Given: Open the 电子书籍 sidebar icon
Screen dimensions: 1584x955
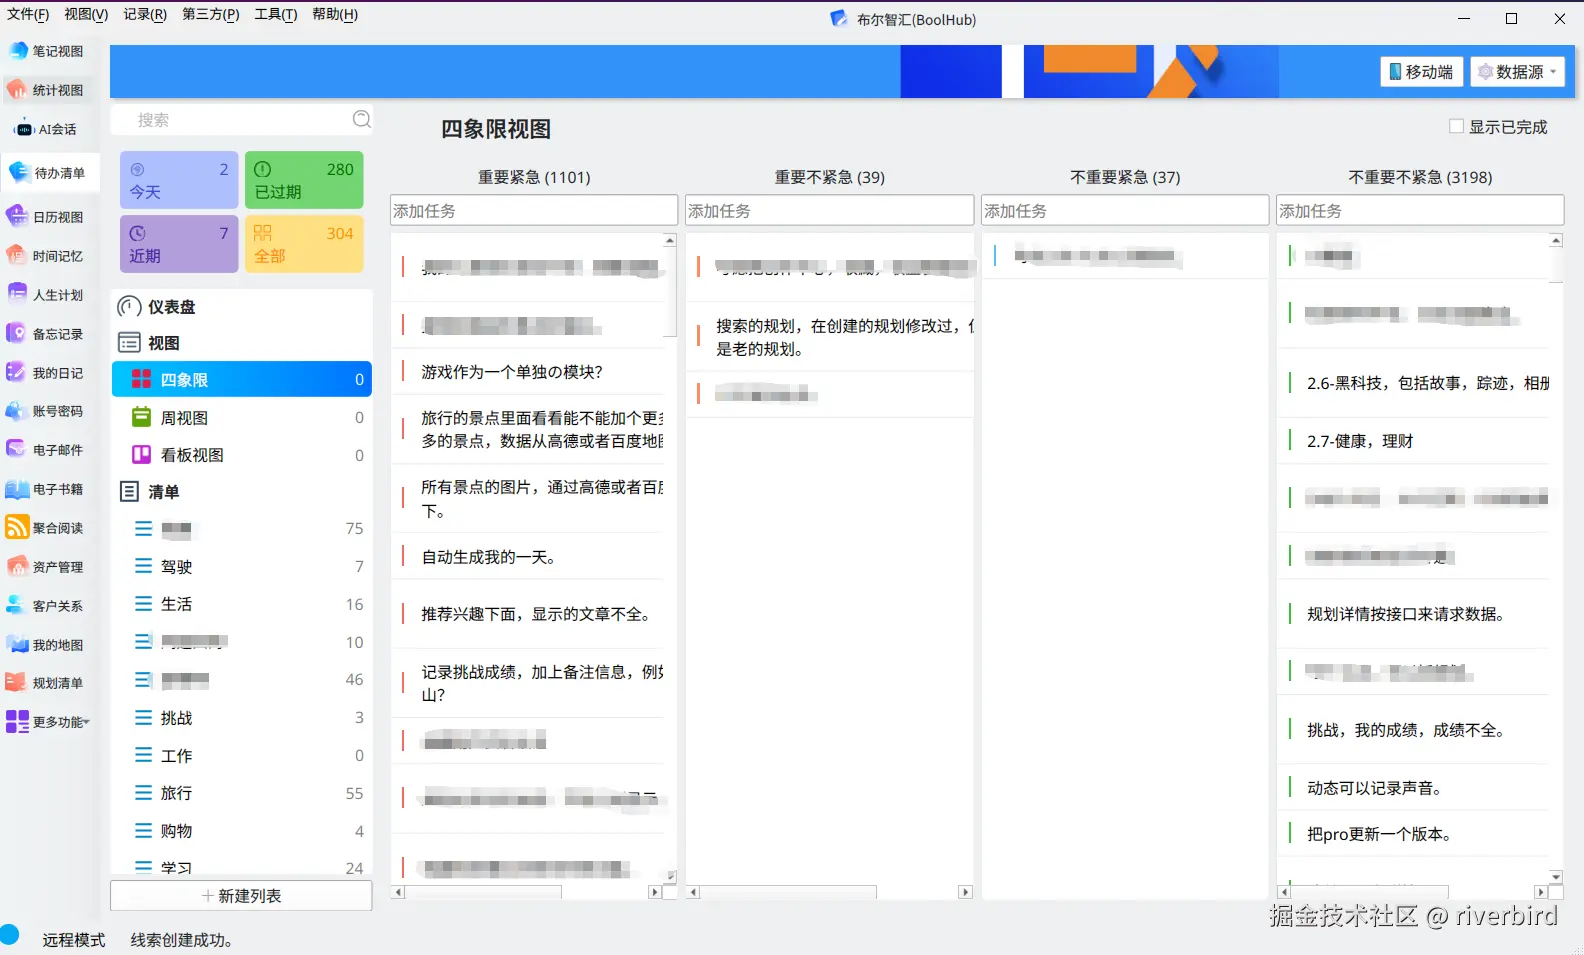Looking at the screenshot, I should tap(18, 489).
